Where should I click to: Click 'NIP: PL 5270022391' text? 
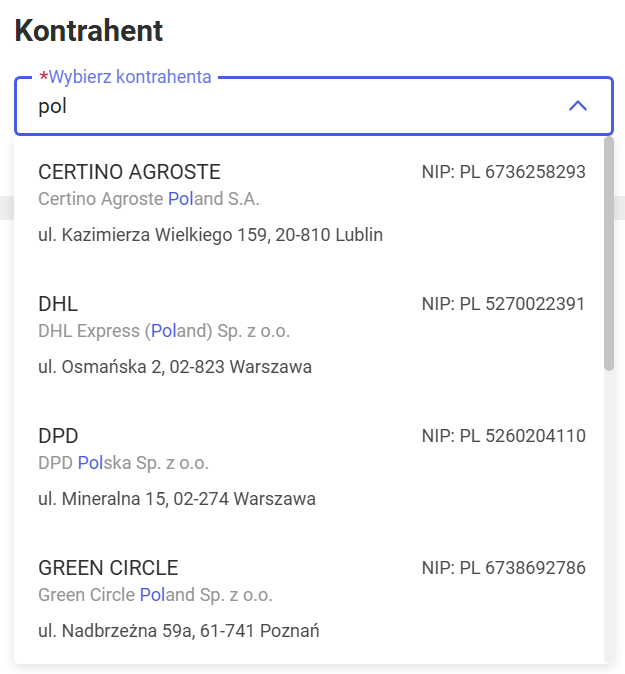503,304
